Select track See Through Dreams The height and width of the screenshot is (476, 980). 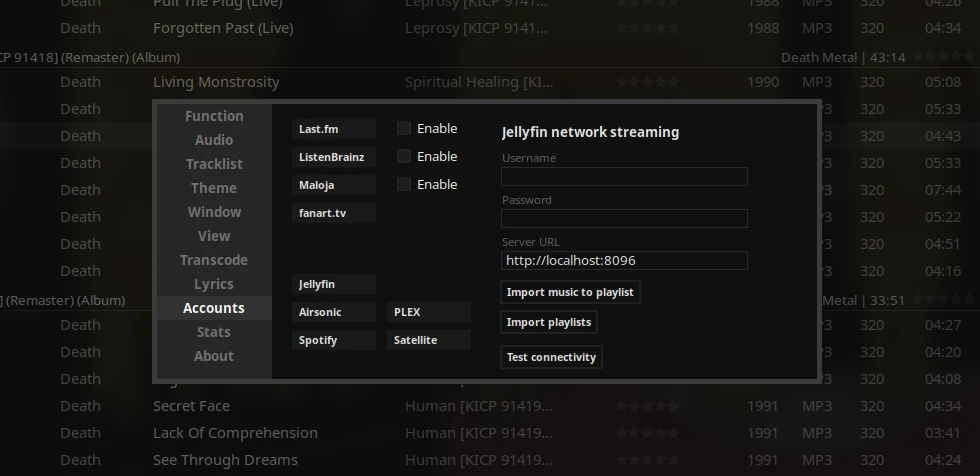coord(225,460)
